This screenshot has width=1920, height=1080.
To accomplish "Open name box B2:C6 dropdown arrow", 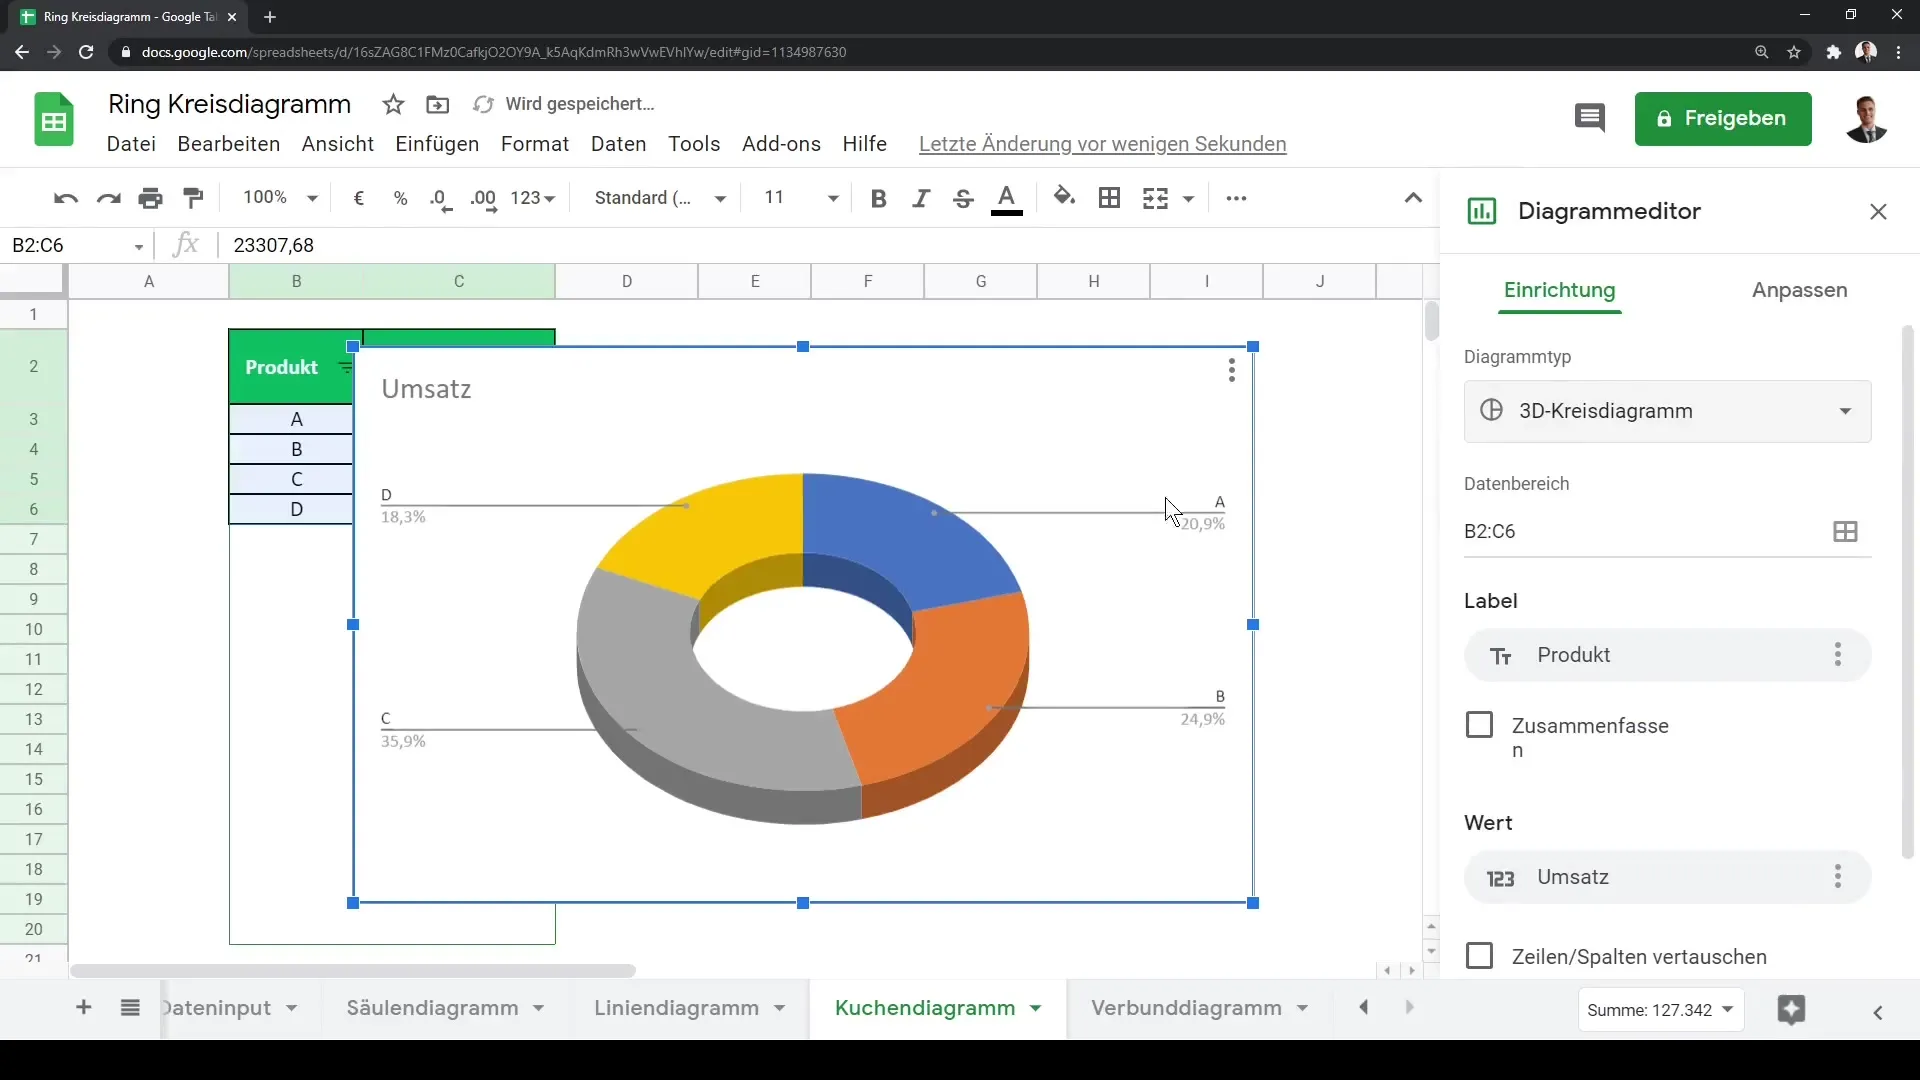I will coord(139,246).
